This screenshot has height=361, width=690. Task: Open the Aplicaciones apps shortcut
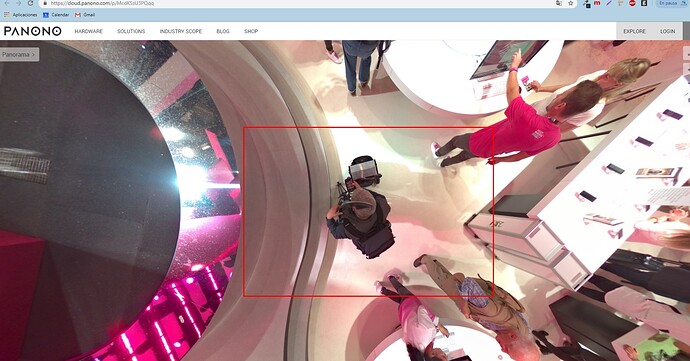click(21, 15)
